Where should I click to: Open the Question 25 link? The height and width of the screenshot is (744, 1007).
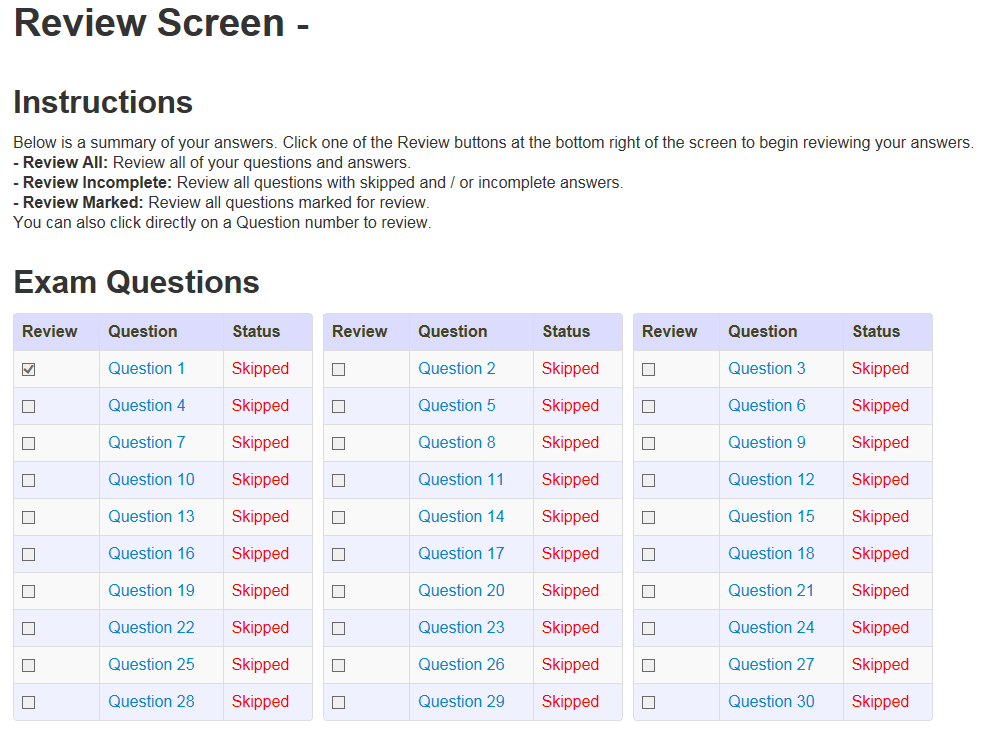(x=151, y=665)
